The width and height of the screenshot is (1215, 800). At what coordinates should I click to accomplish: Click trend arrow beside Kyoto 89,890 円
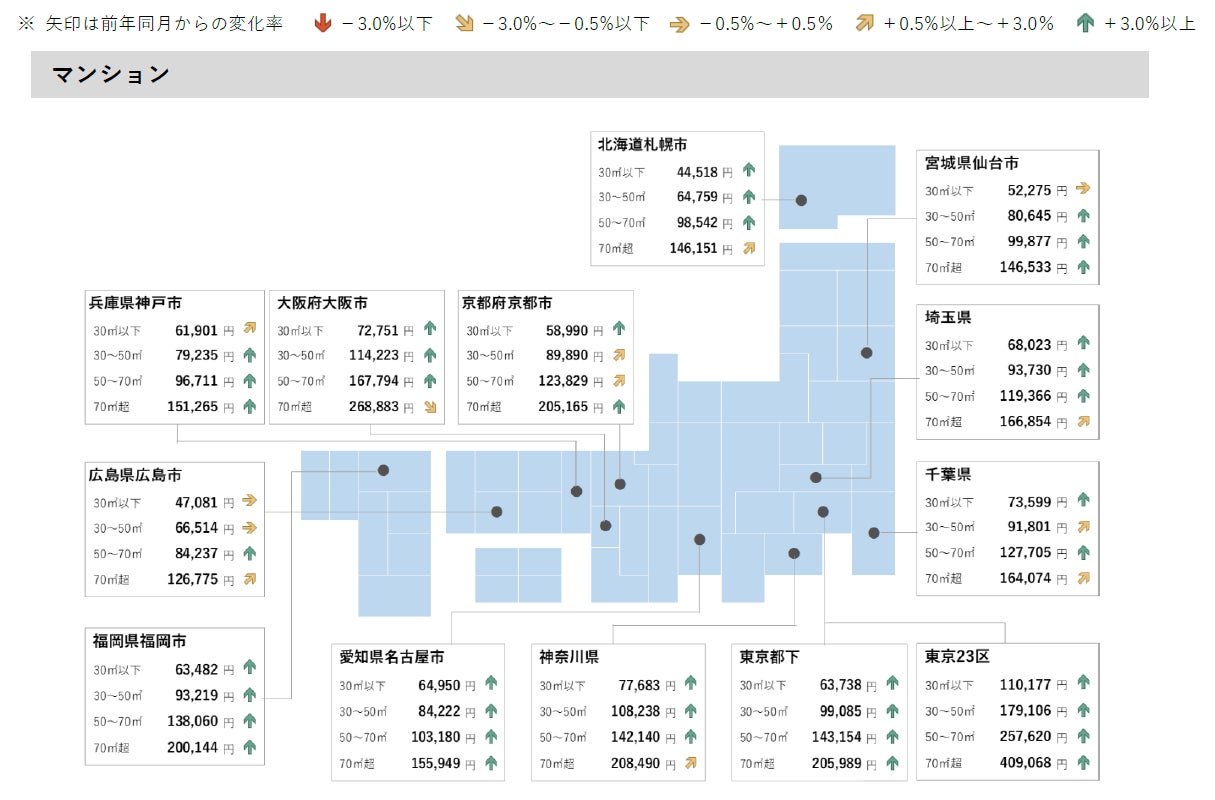click(618, 355)
